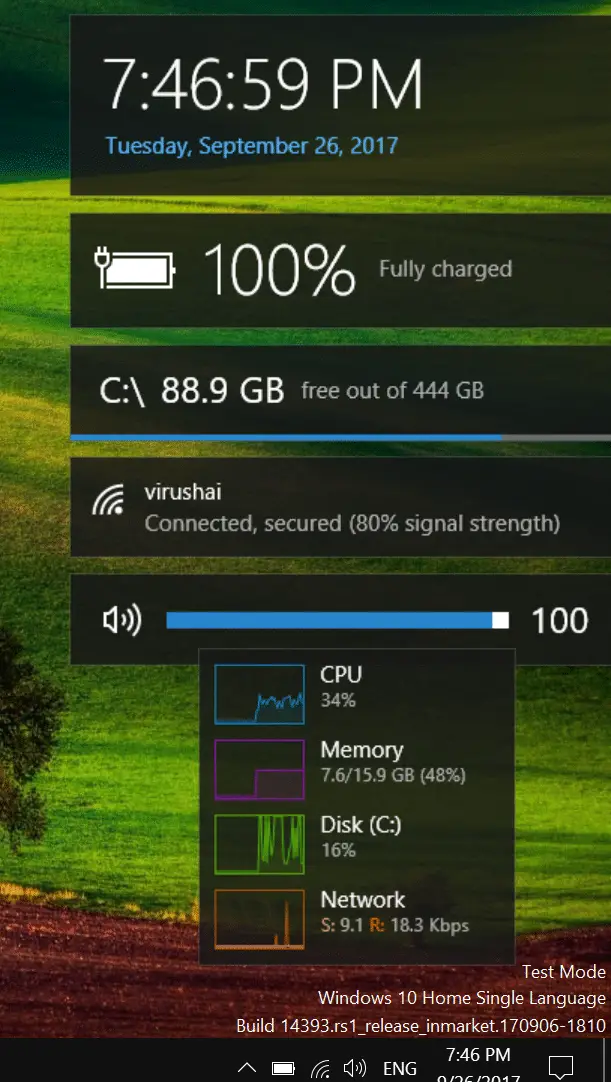Open the Memory usage graph
The height and width of the screenshot is (1082, 611).
coord(260,769)
